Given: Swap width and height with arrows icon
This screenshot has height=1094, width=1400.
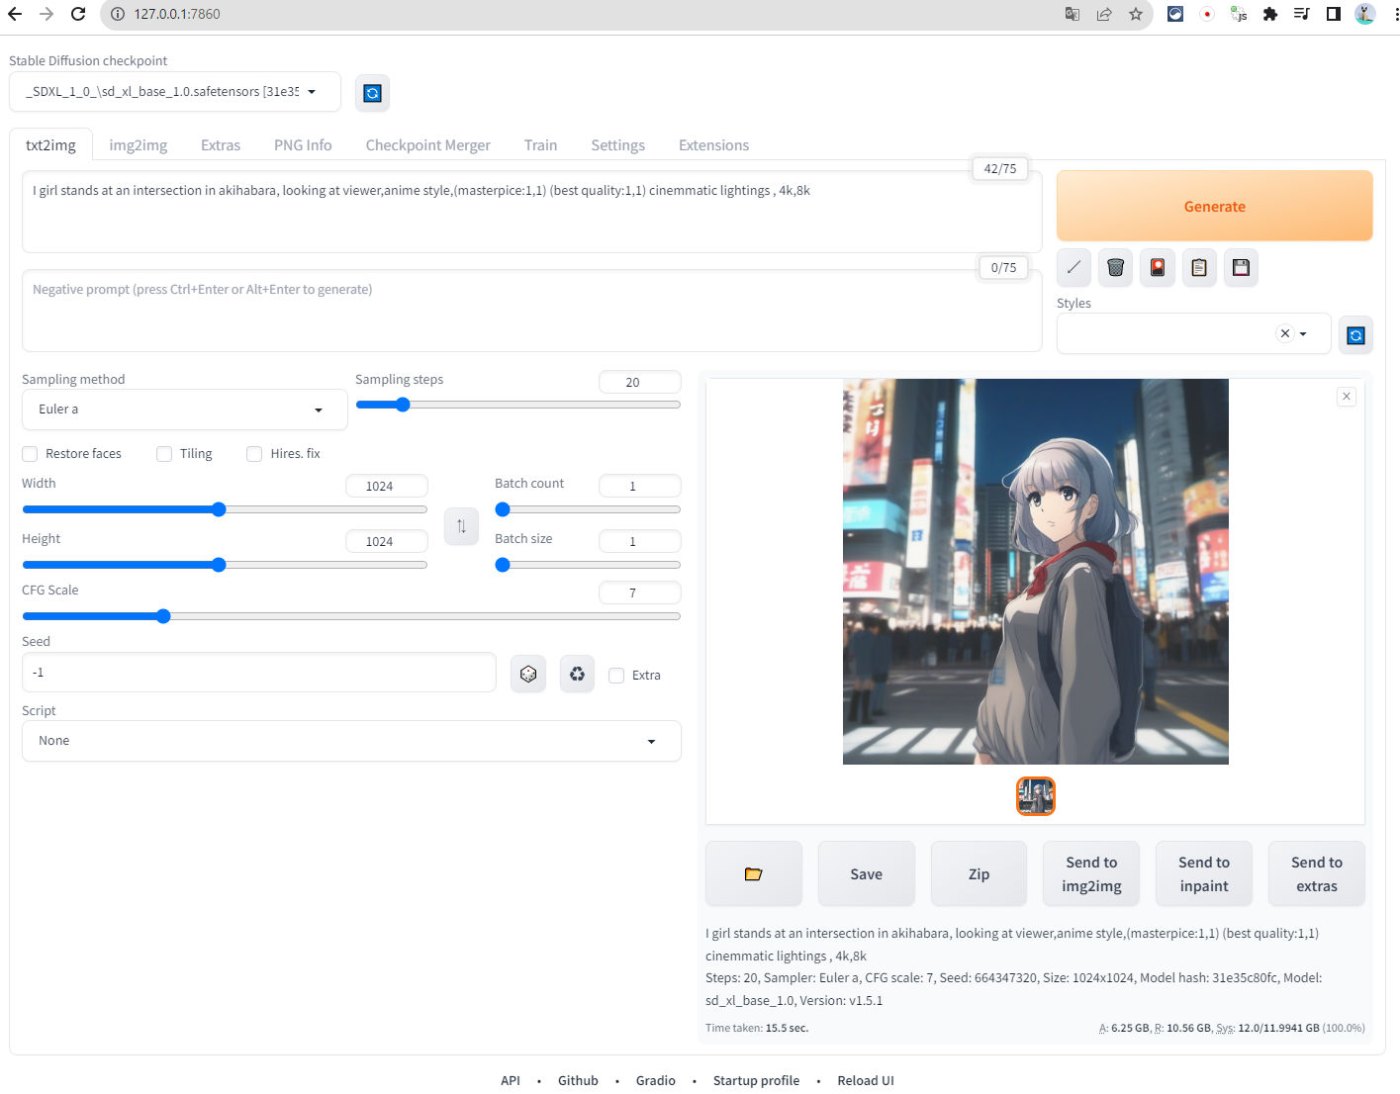Looking at the screenshot, I should [461, 526].
